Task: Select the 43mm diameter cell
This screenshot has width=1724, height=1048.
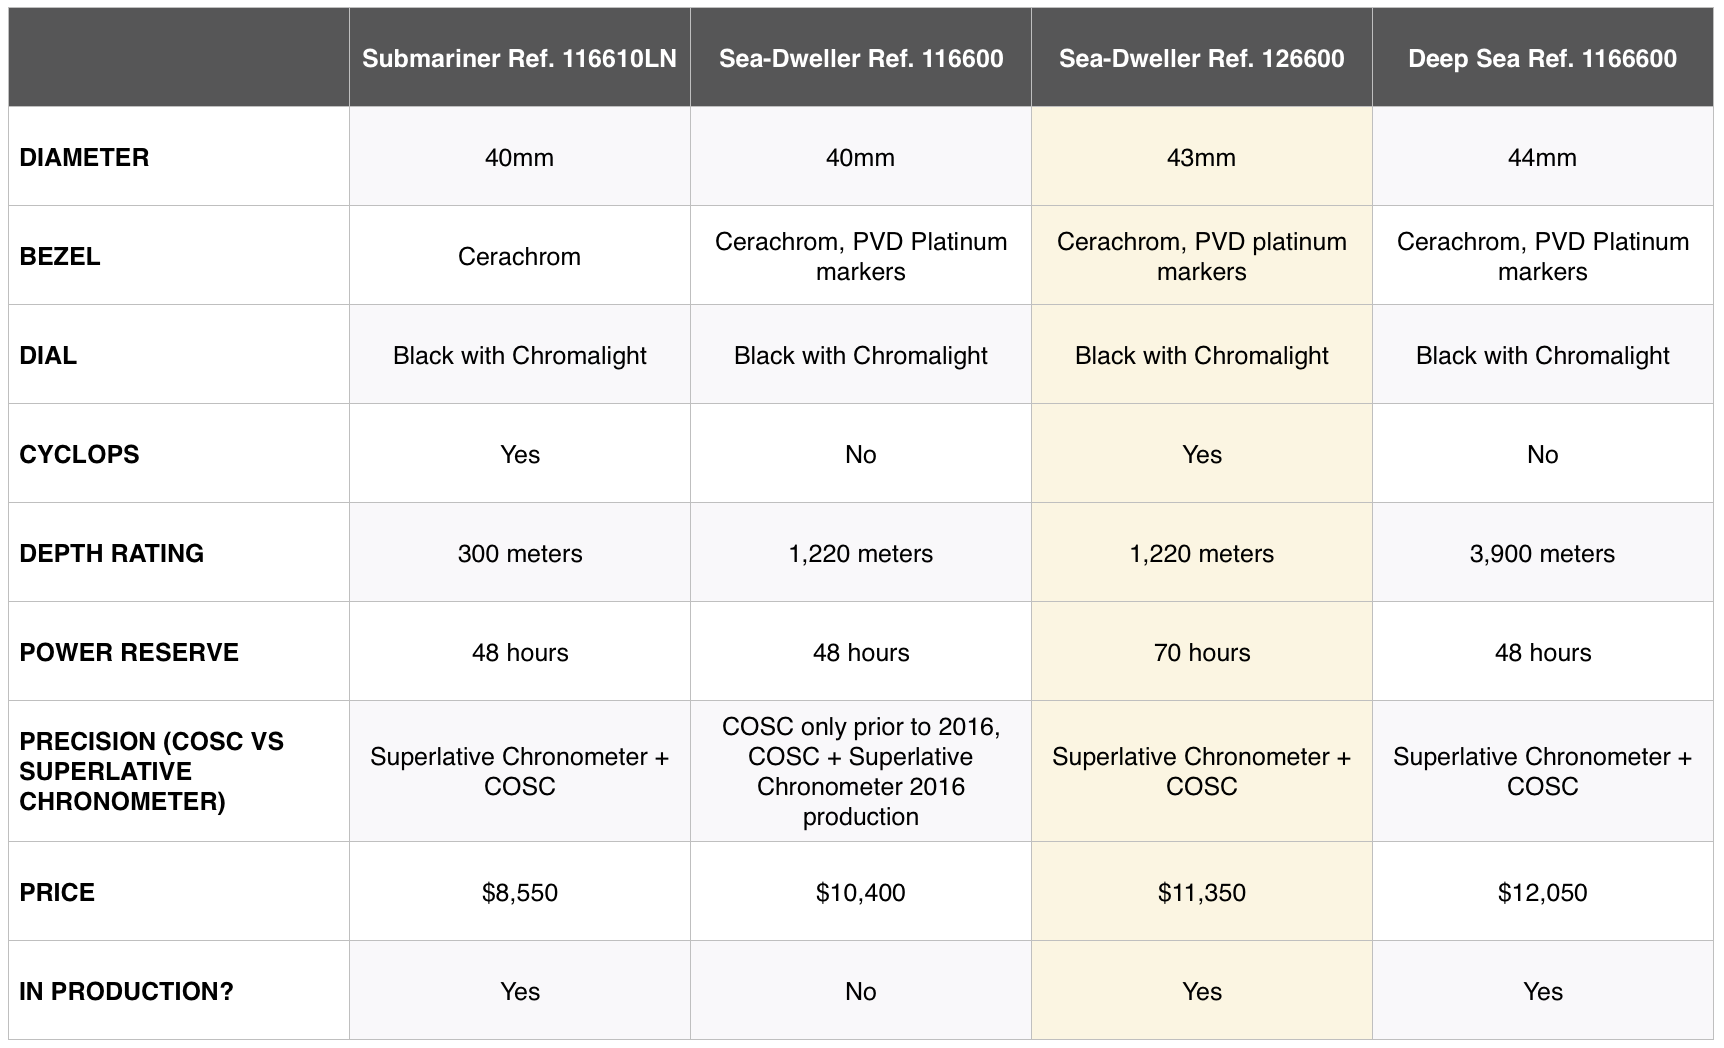Action: (1201, 158)
